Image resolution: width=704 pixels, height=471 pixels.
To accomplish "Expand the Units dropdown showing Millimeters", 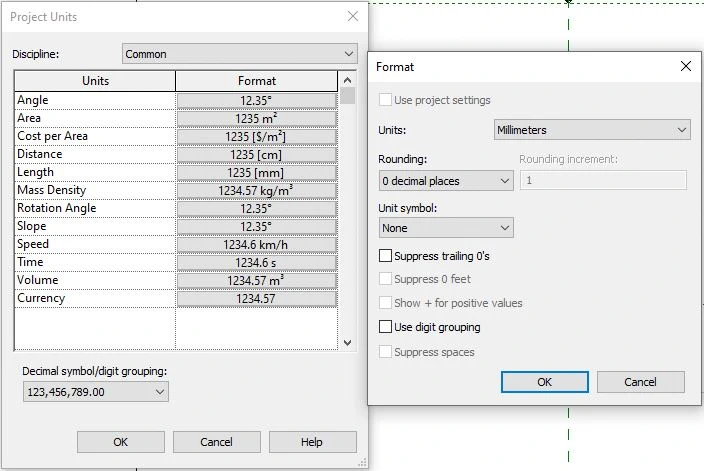I will (593, 130).
